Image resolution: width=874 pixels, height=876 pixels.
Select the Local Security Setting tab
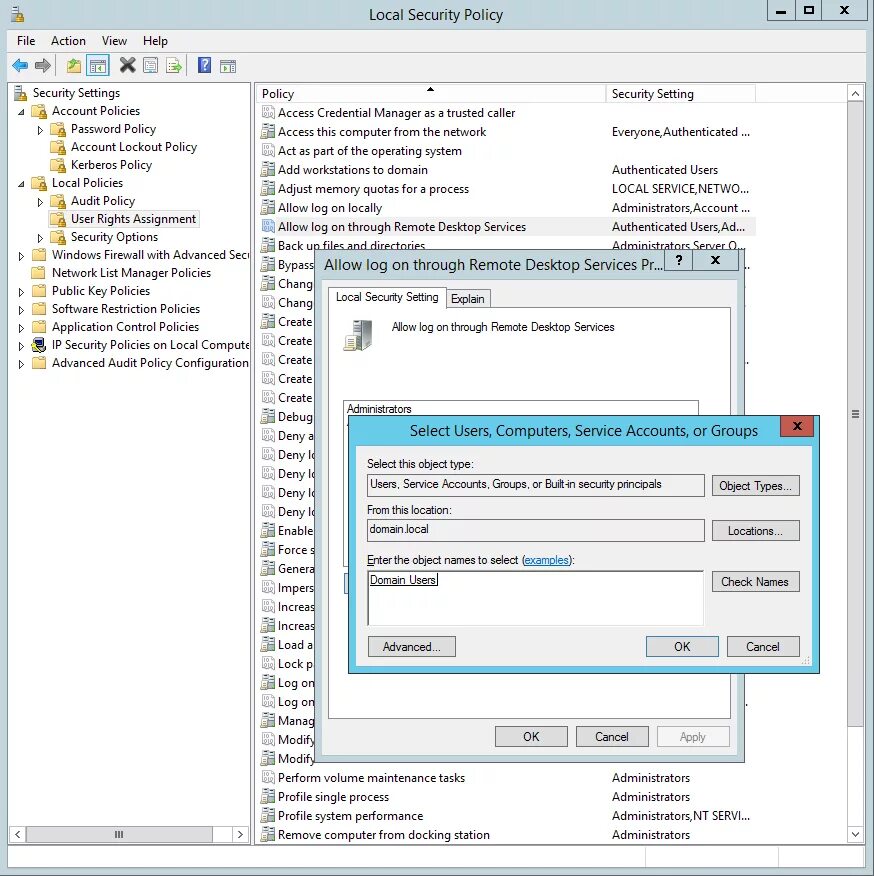[x=387, y=297]
